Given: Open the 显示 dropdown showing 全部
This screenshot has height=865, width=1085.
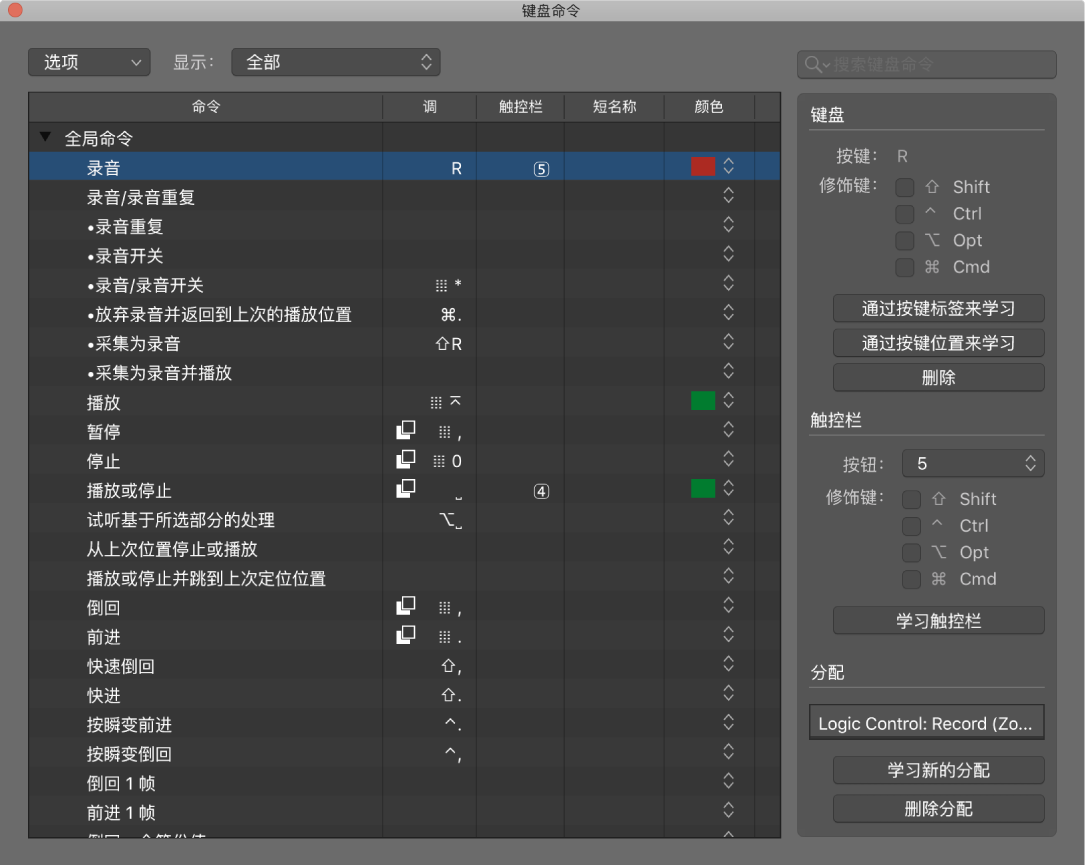Looking at the screenshot, I should (x=335, y=61).
